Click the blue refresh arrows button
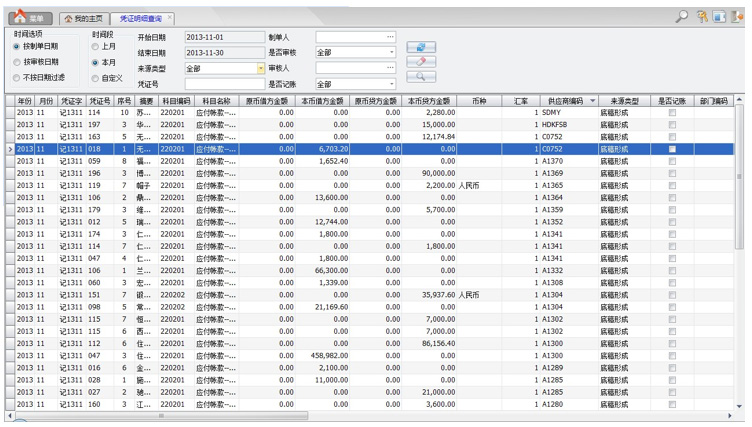Screen dimensions: 752x427 pos(421,47)
